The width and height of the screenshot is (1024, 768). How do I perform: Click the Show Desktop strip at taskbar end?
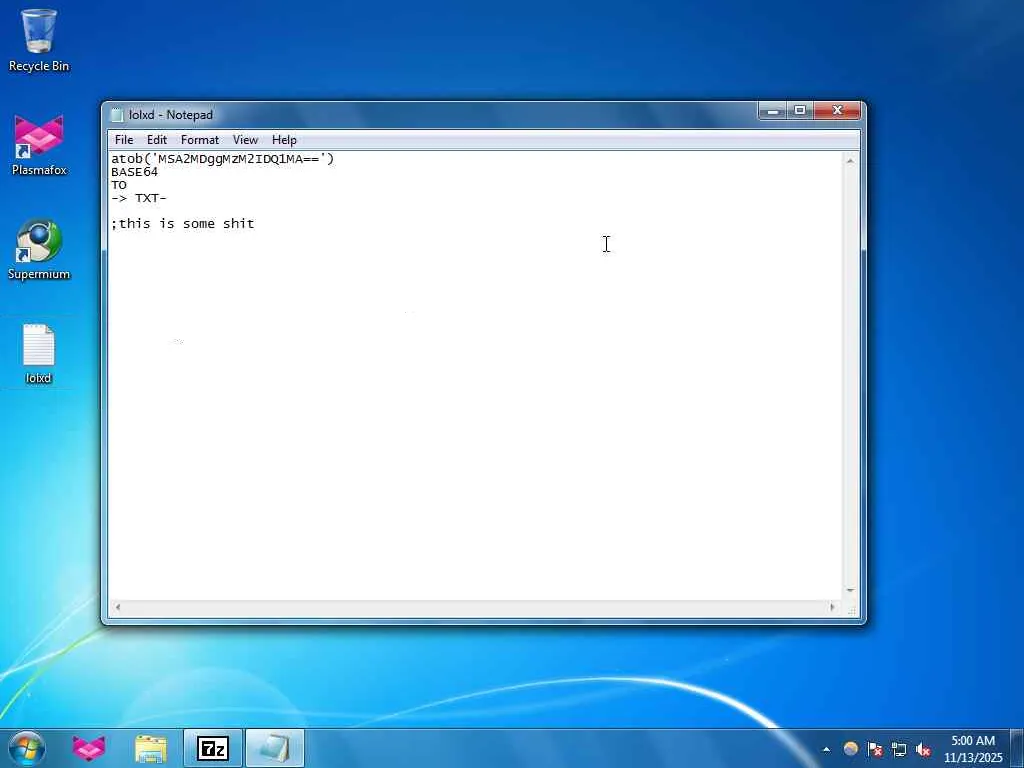[1017, 748]
